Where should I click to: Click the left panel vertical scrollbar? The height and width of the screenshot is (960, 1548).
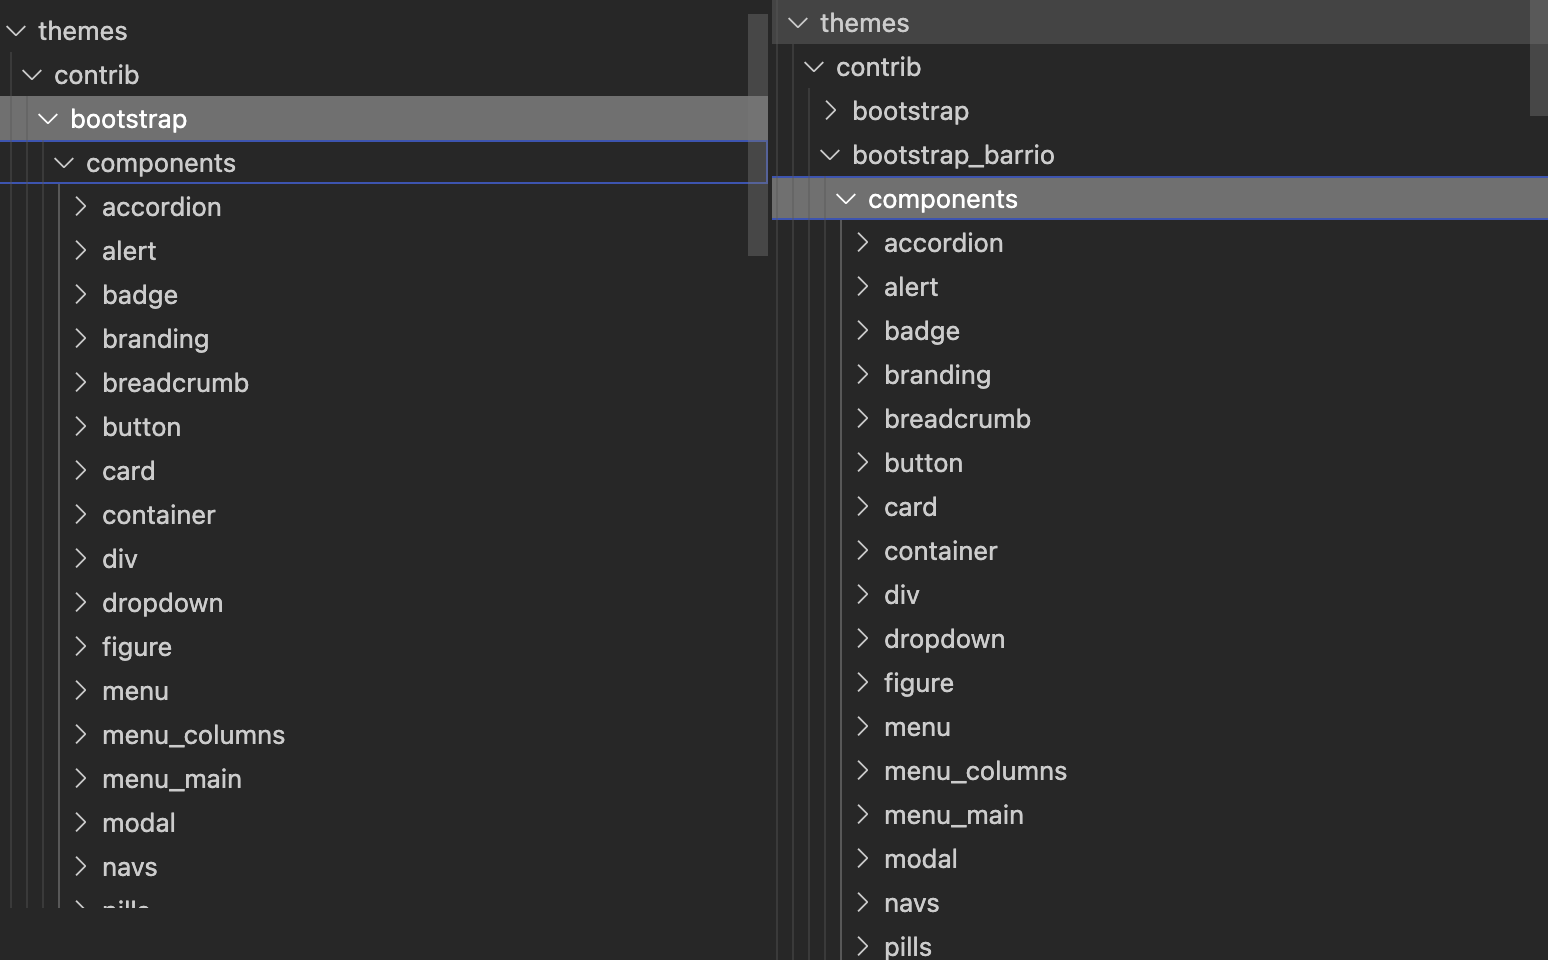(757, 135)
